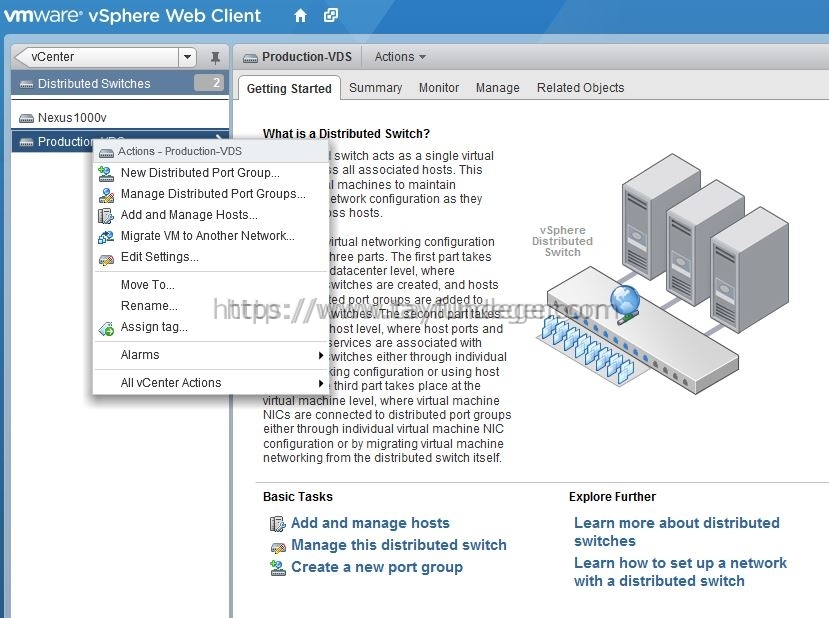Open the Monitor tab

[x=439, y=88]
